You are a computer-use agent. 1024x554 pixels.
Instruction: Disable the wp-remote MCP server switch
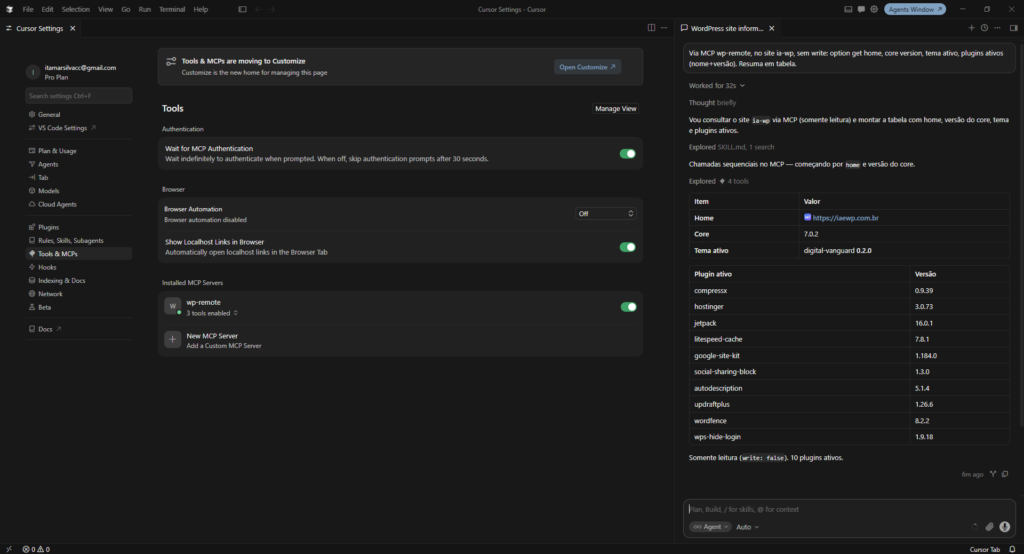(x=628, y=306)
